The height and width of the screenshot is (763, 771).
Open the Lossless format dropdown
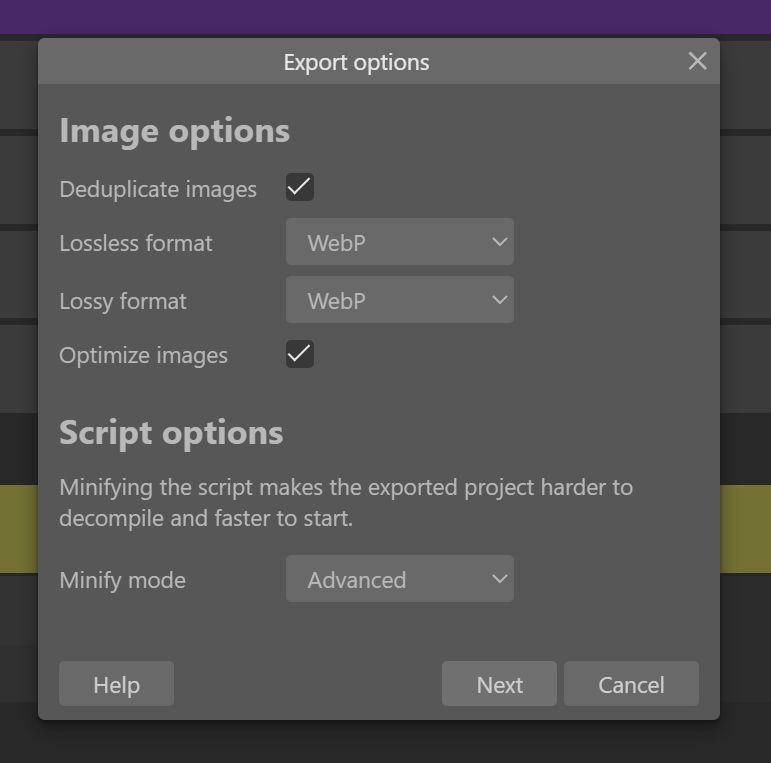click(x=399, y=243)
